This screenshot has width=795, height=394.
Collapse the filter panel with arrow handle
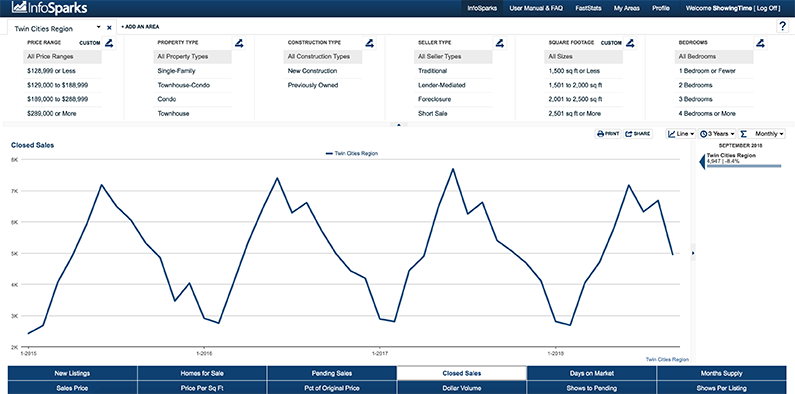coord(399,124)
